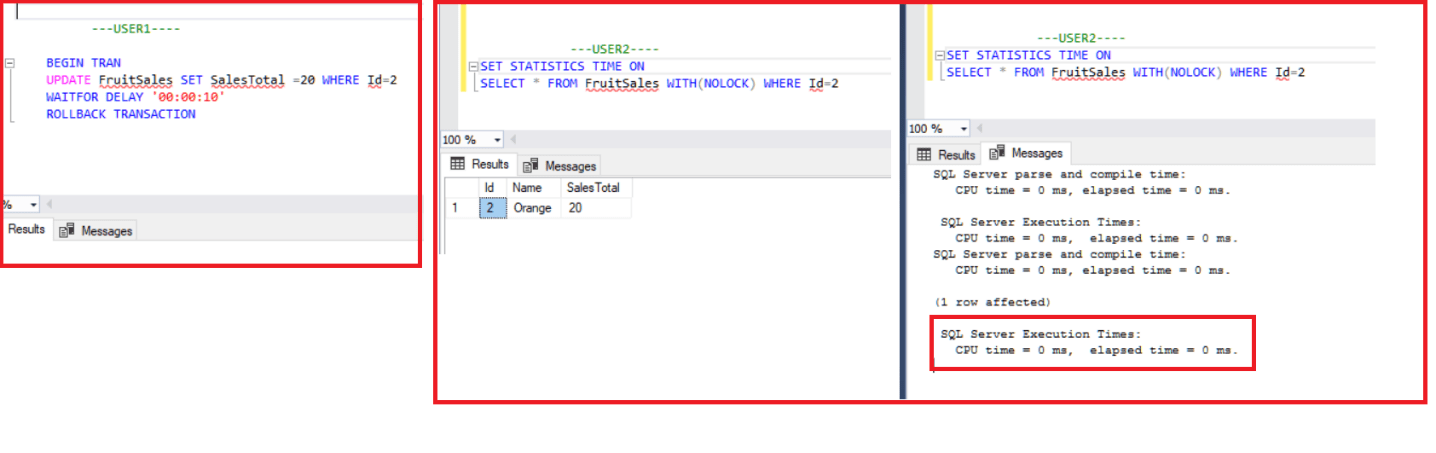Click the messages icon on the active Messages tab
The width and height of the screenshot is (1436, 453).
coord(996,153)
